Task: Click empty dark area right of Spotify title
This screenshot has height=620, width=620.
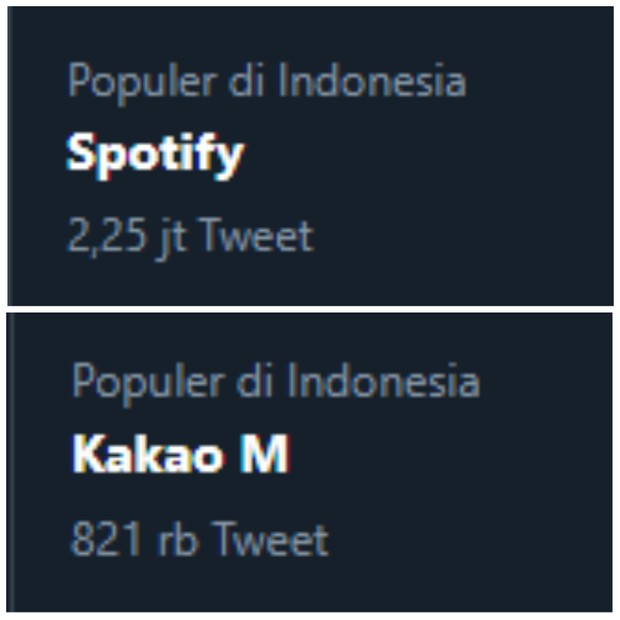Action: coord(430,155)
